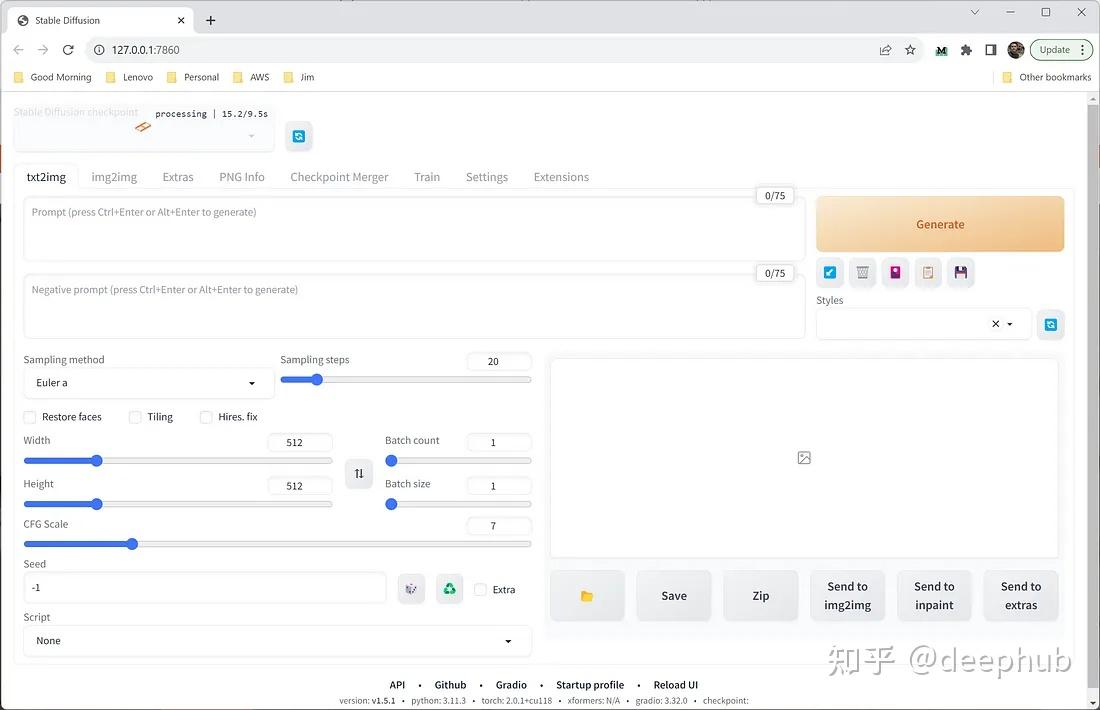Image resolution: width=1100 pixels, height=710 pixels.
Task: Click the image placeholder icon
Action: pyautogui.click(x=804, y=458)
